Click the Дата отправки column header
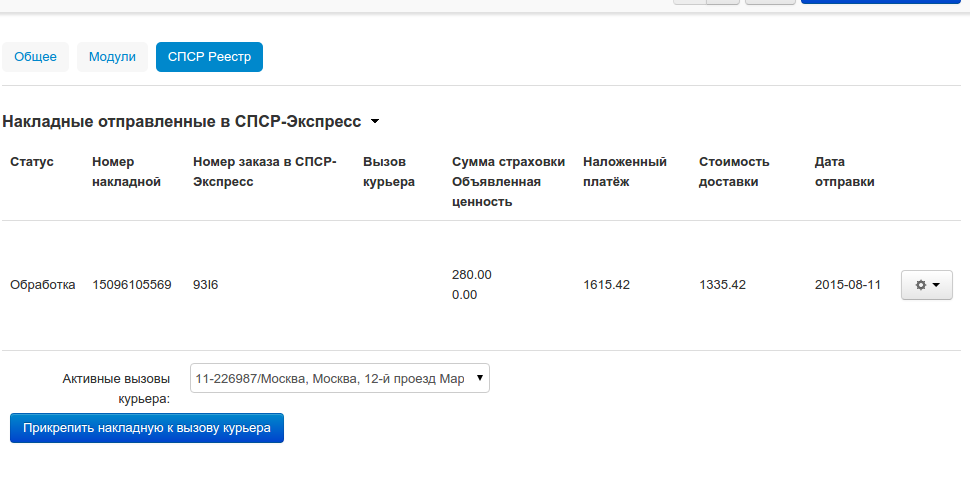970x482 pixels. tap(845, 171)
